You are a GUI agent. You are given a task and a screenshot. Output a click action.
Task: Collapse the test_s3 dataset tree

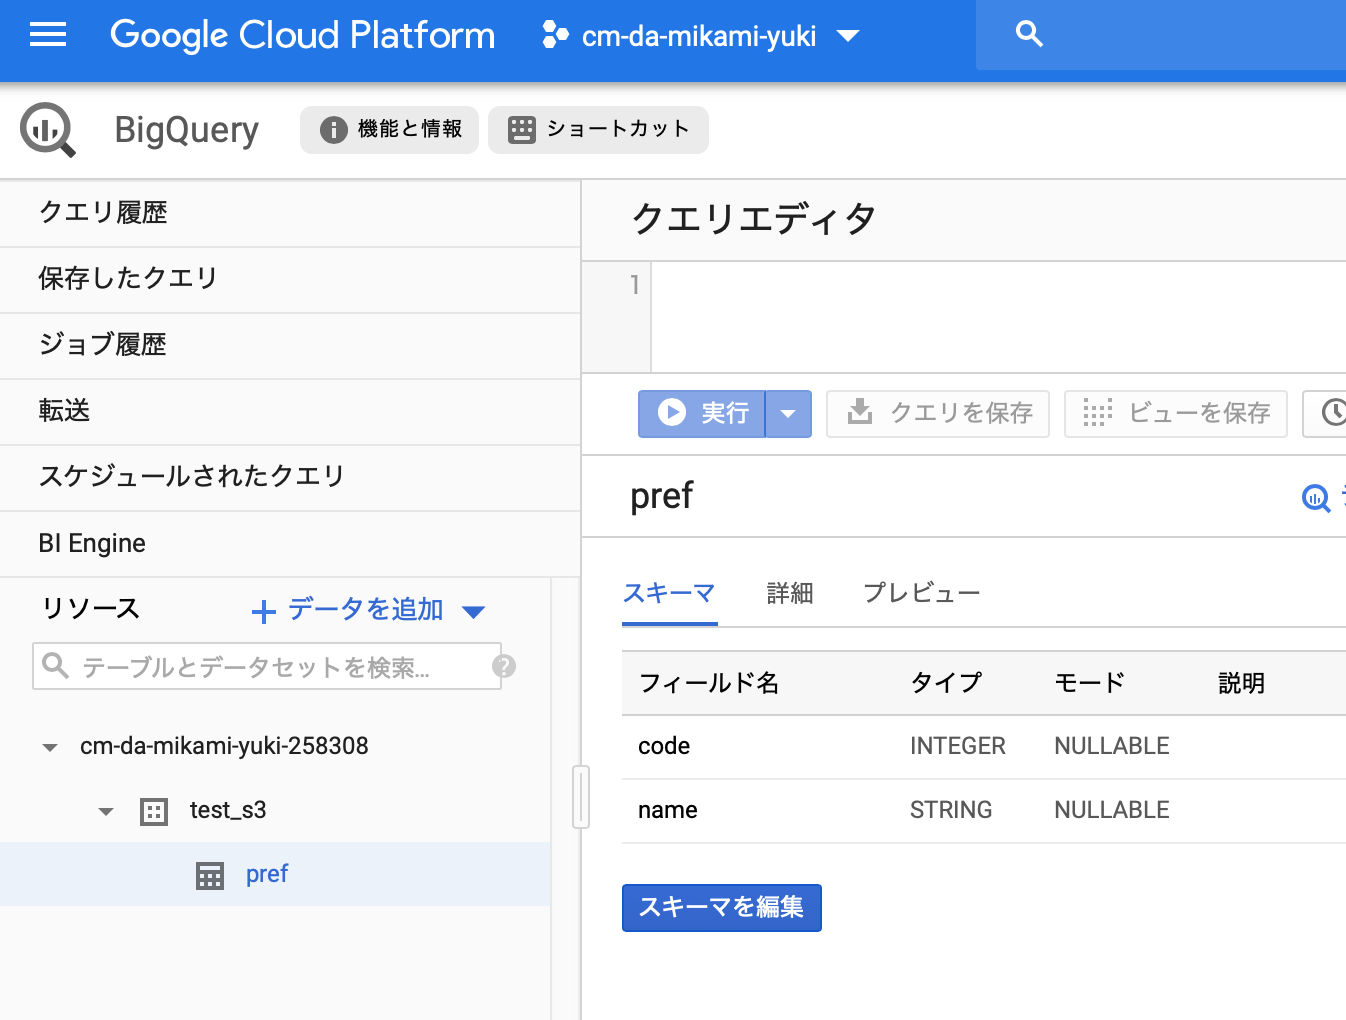(x=105, y=811)
